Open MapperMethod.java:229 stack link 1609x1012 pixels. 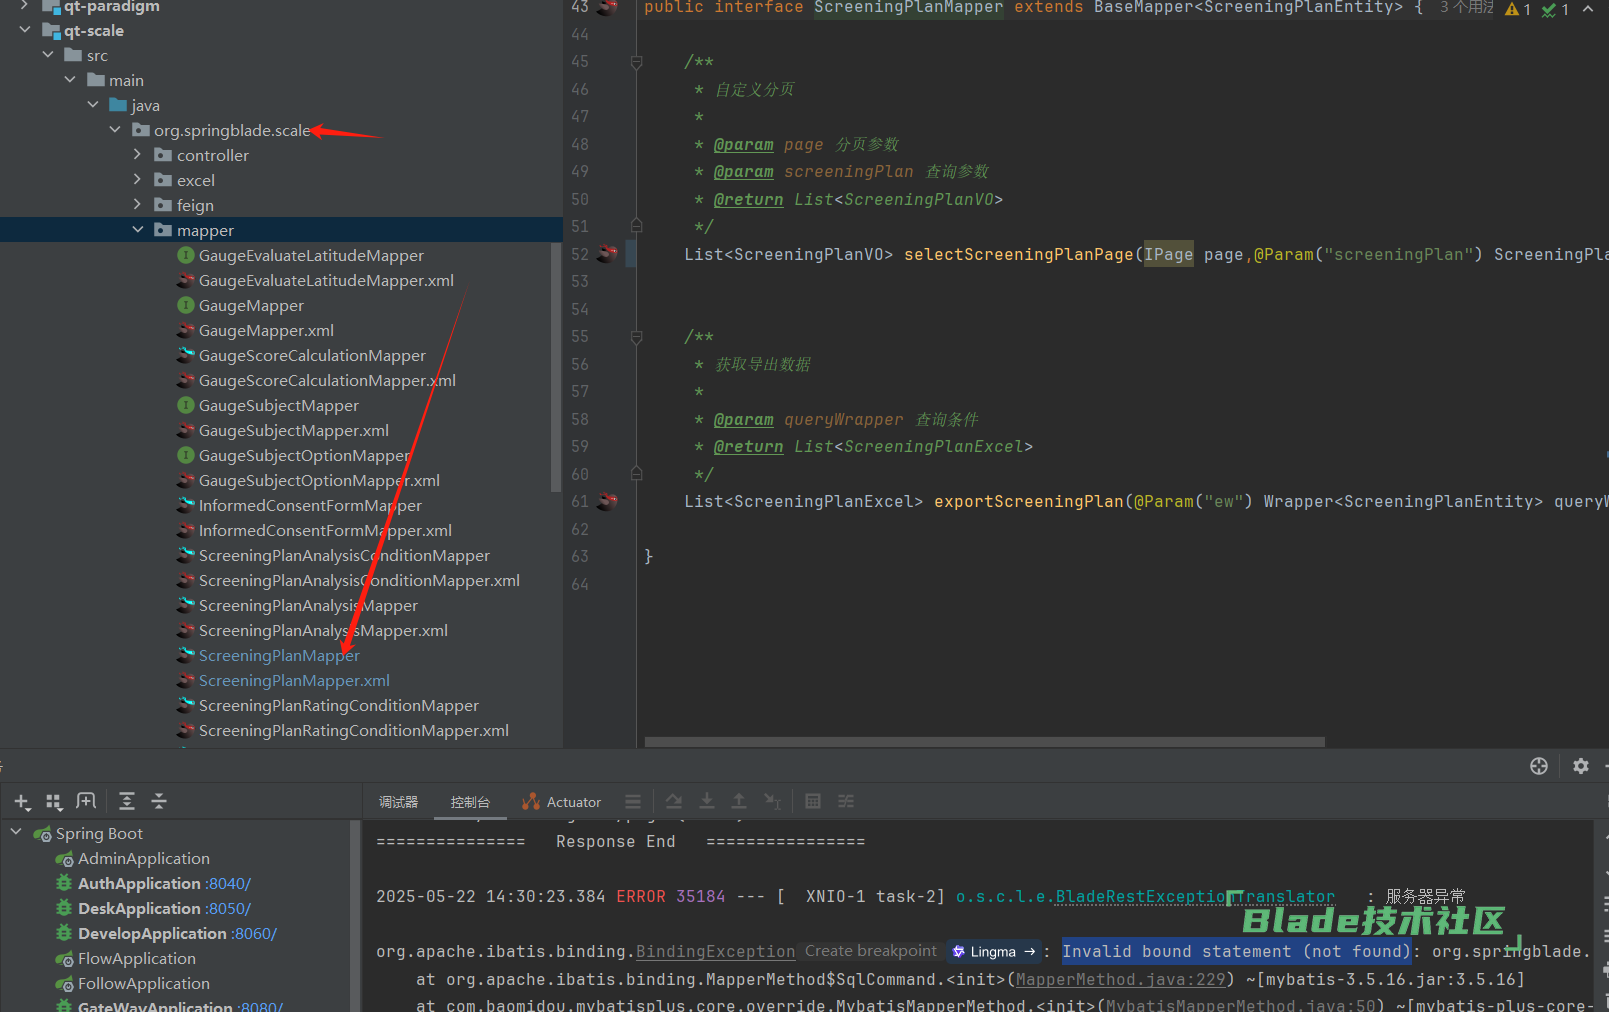[1120, 979]
